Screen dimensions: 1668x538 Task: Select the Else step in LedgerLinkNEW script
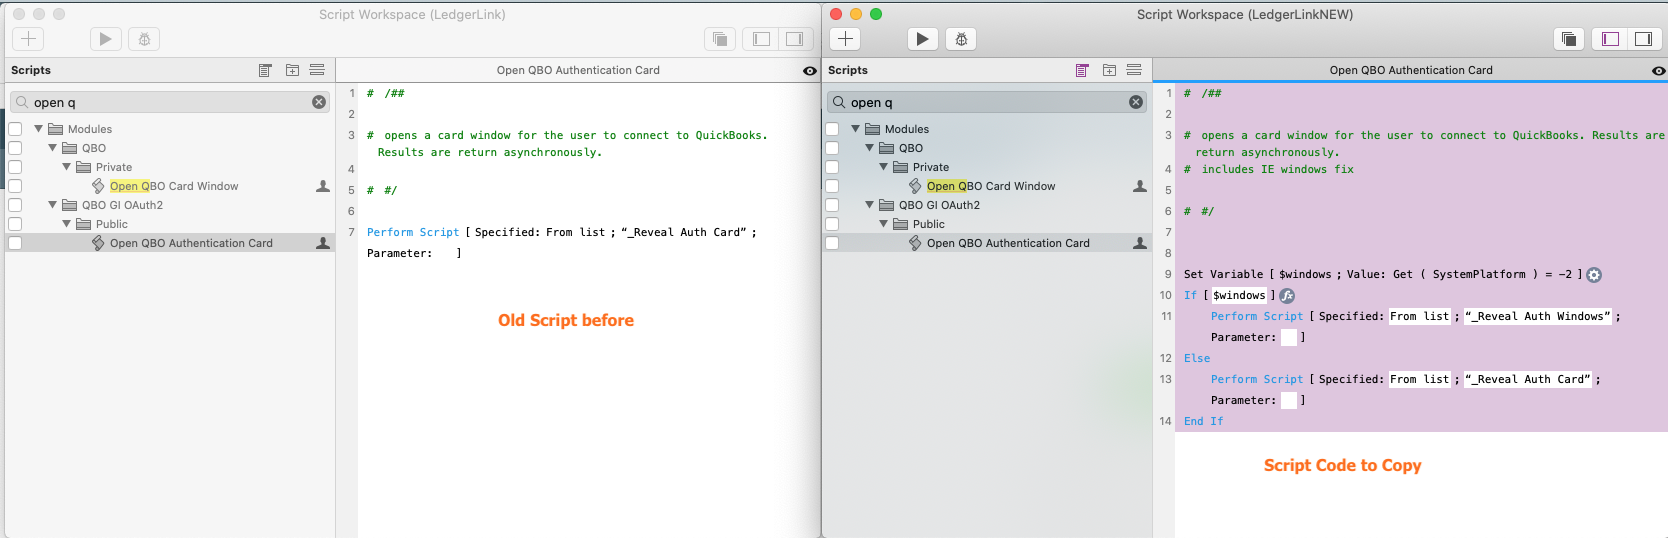tap(1197, 358)
